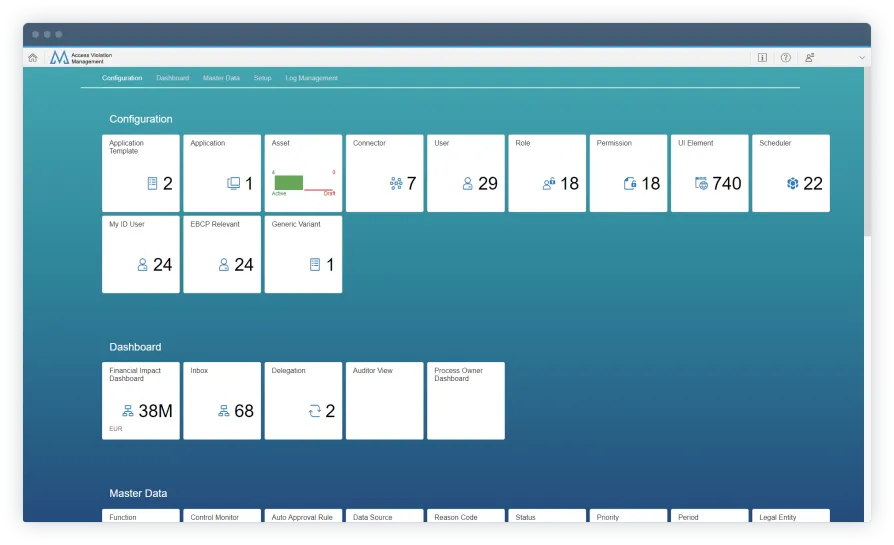894x545 pixels.
Task: Open the Delegation tile
Action: click(303, 400)
